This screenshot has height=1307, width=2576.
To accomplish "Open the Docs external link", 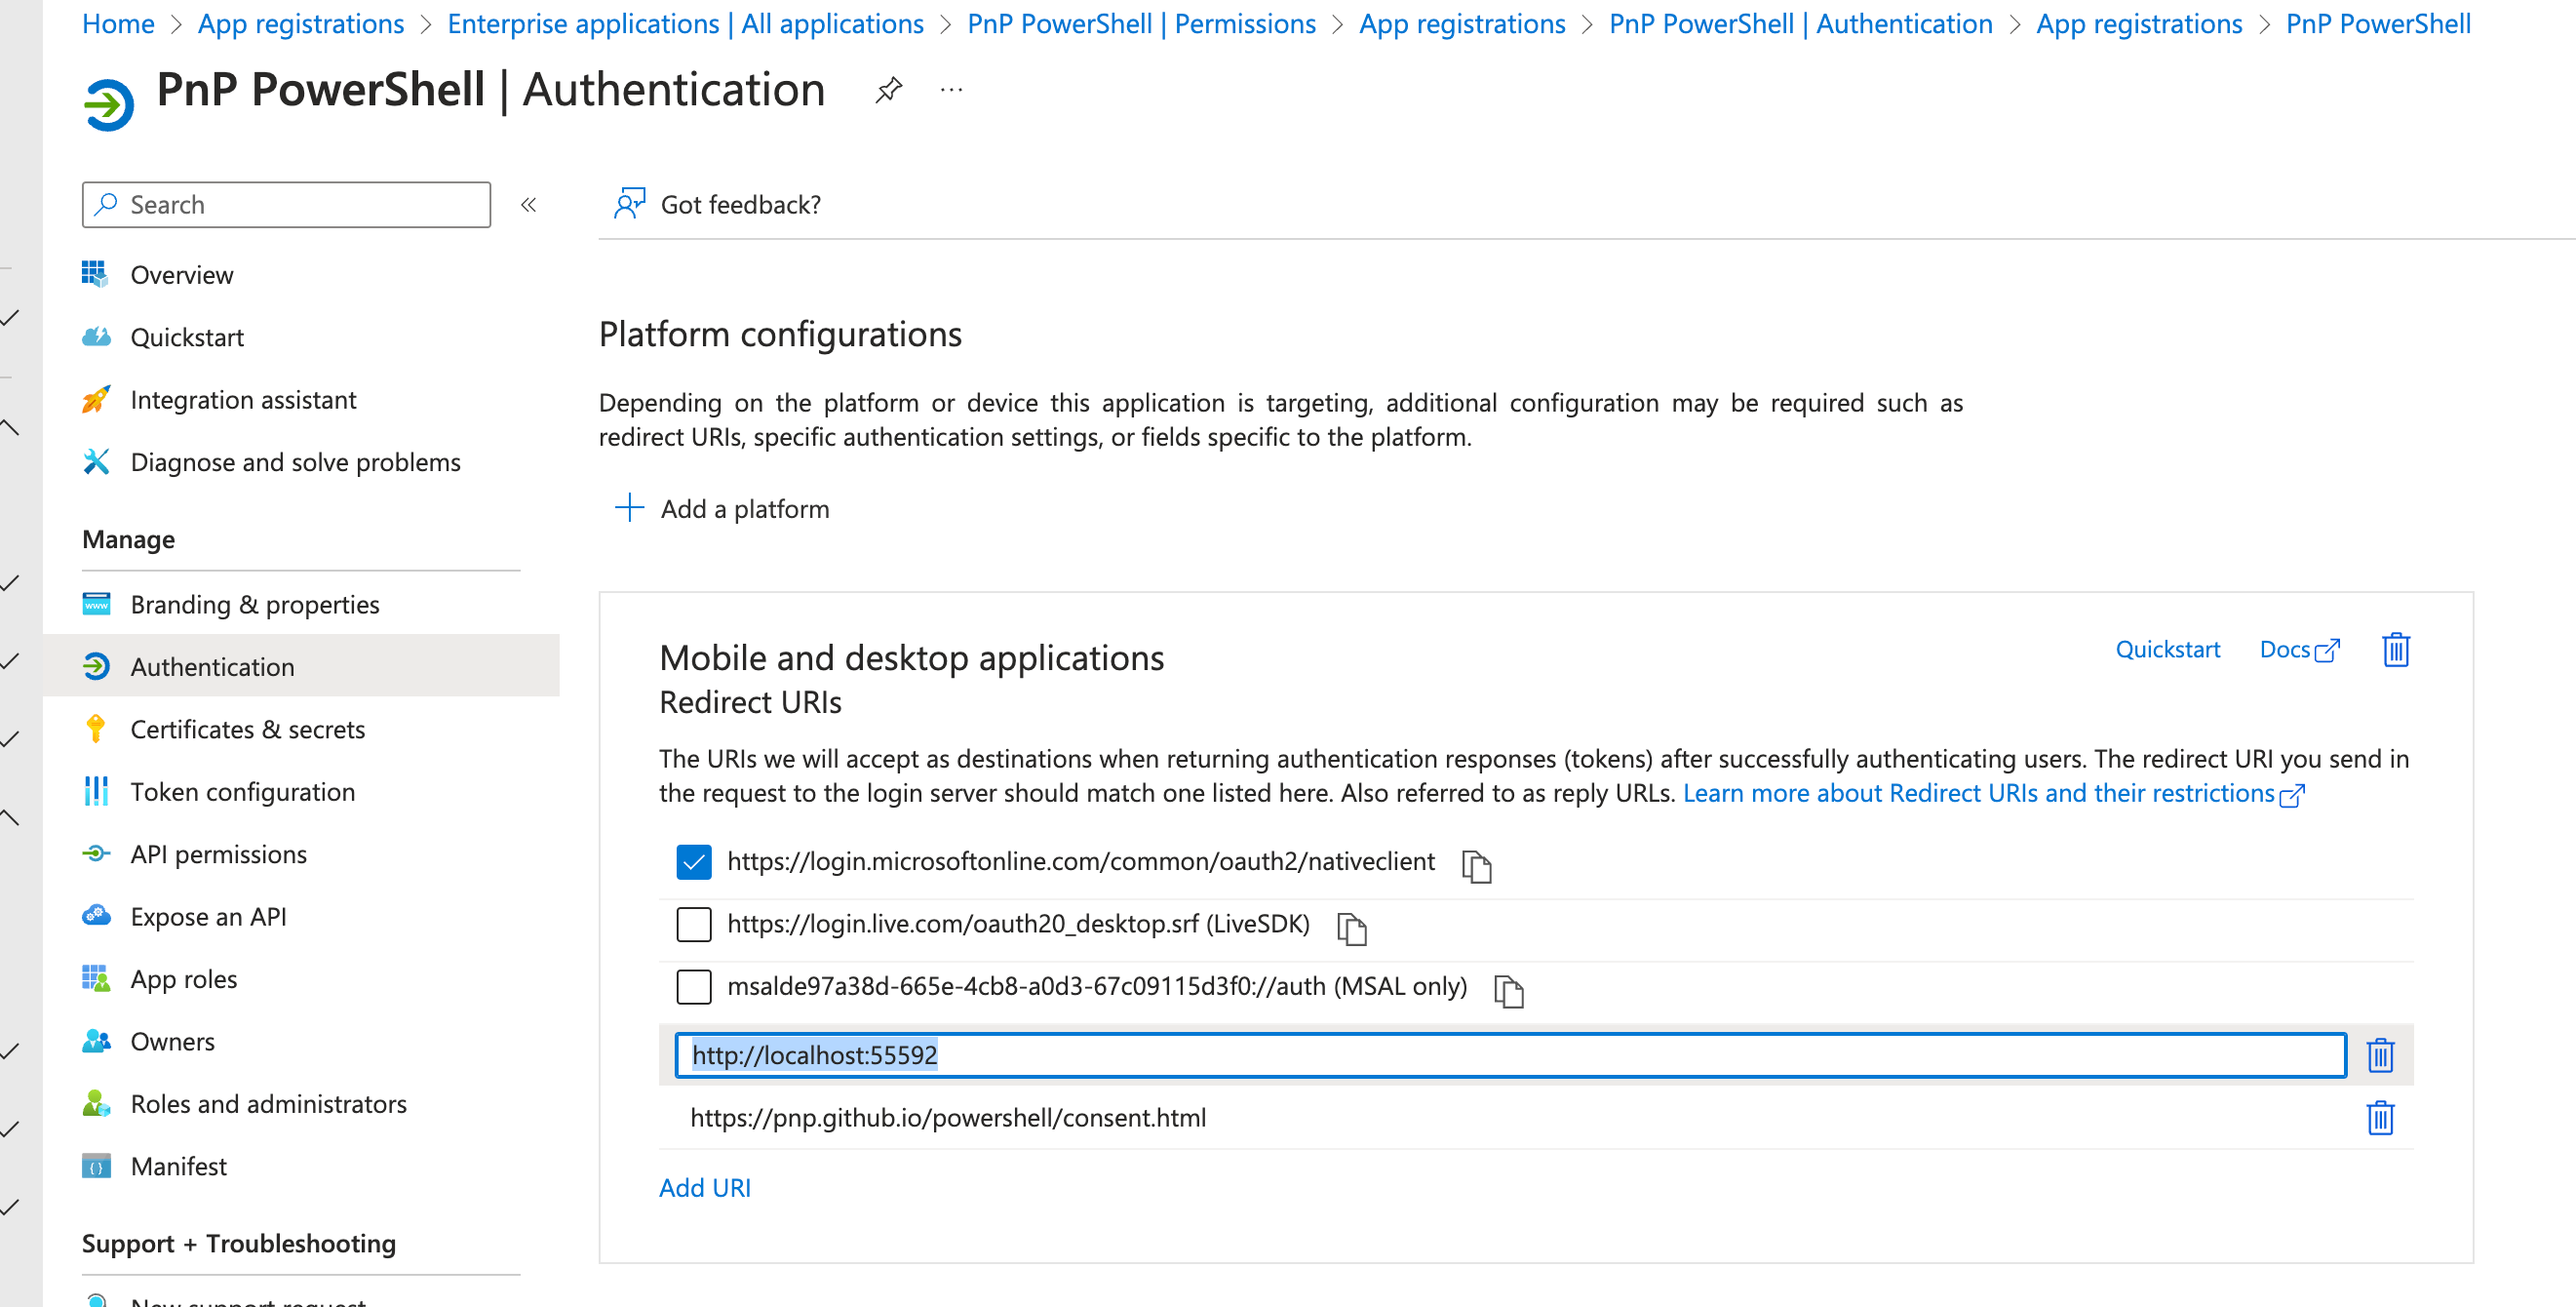I will pos(2299,649).
